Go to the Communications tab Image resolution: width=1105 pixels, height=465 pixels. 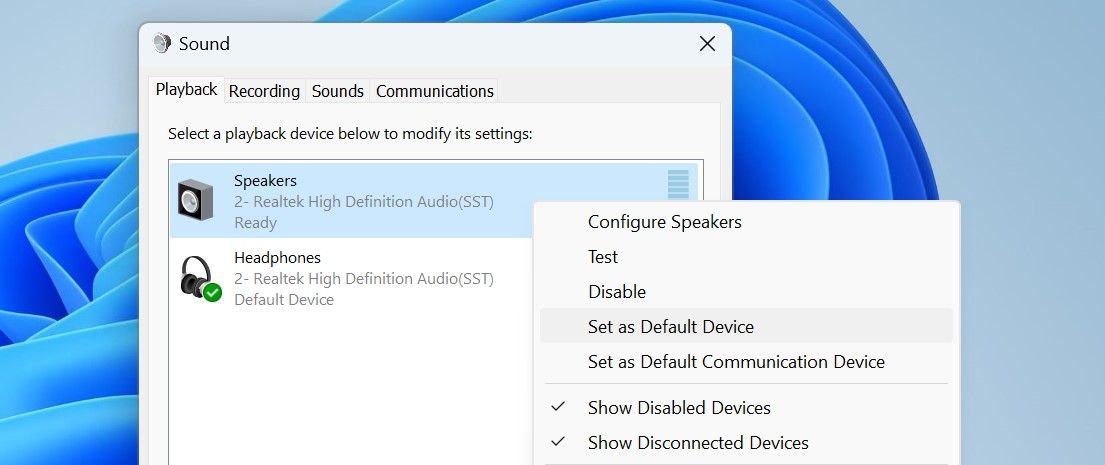tap(435, 91)
